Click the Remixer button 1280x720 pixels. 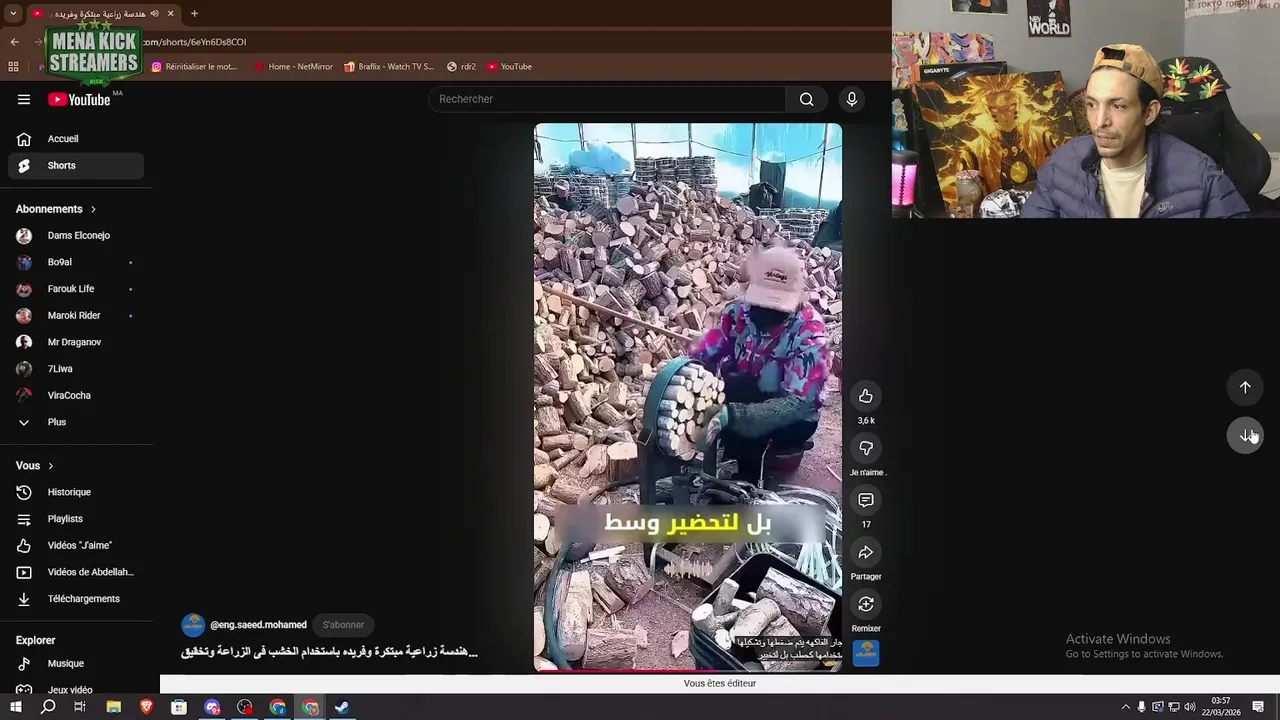866,604
